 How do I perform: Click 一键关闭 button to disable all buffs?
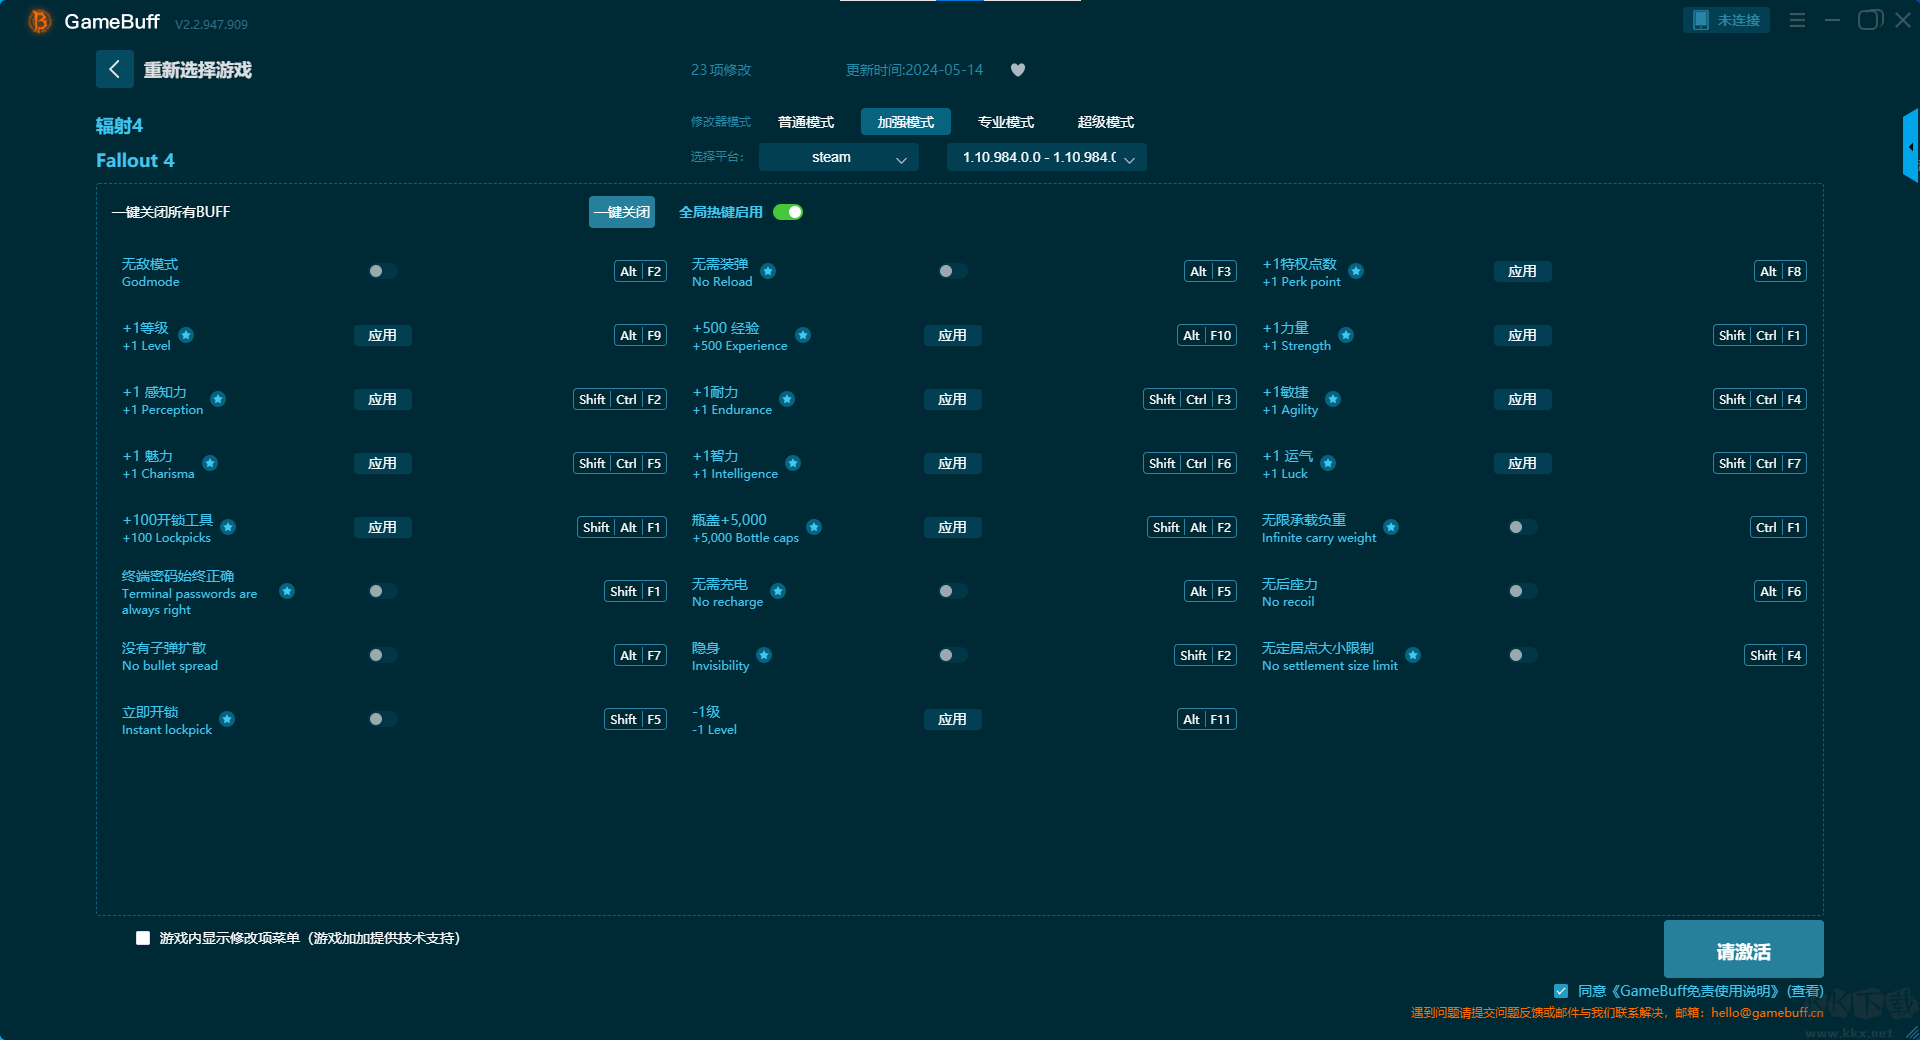pos(622,212)
